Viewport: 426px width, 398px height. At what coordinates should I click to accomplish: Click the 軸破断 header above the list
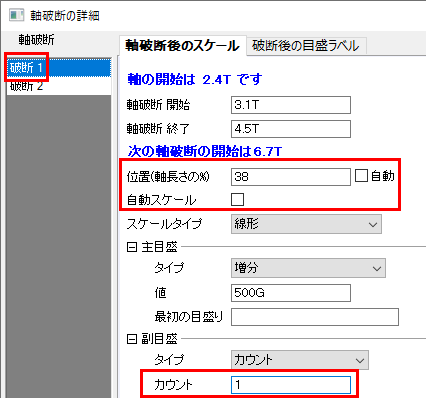point(36,40)
